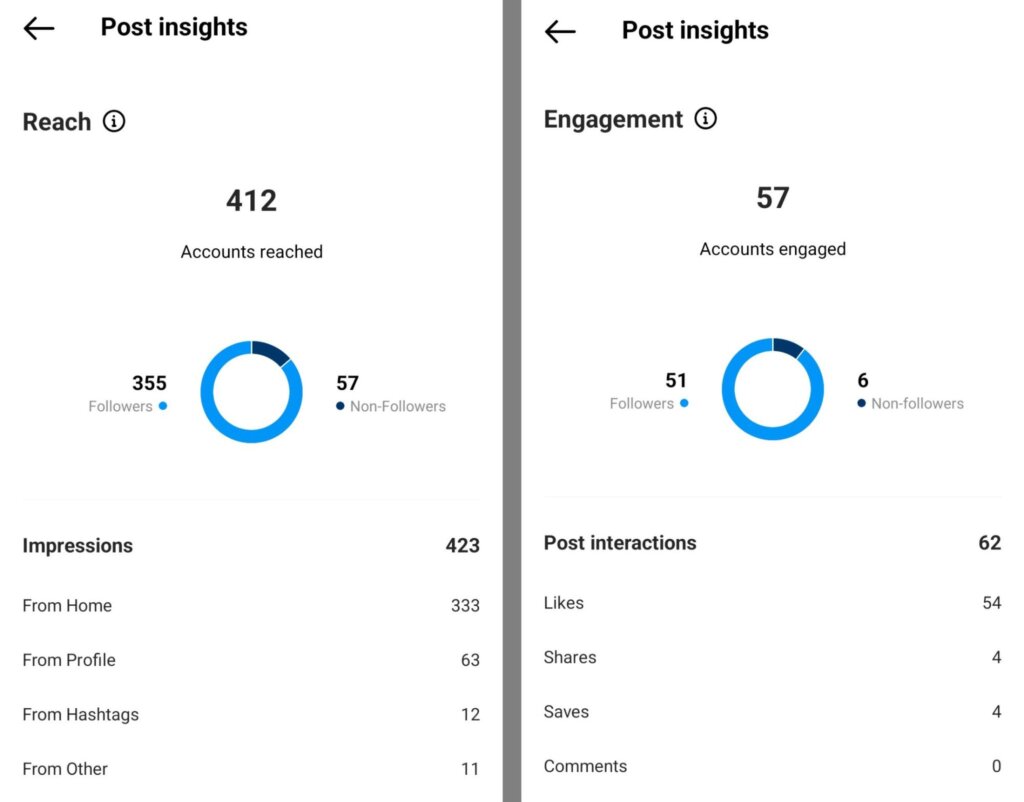This screenshot has height=802, width=1024.
Task: Click the Non-followers legend dot under Engagement
Action: click(860, 403)
